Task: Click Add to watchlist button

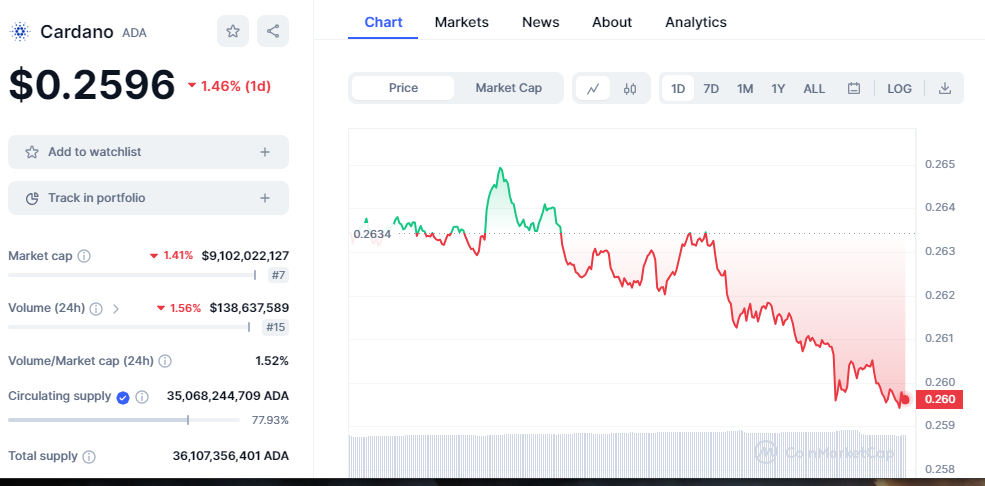Action: coord(148,152)
